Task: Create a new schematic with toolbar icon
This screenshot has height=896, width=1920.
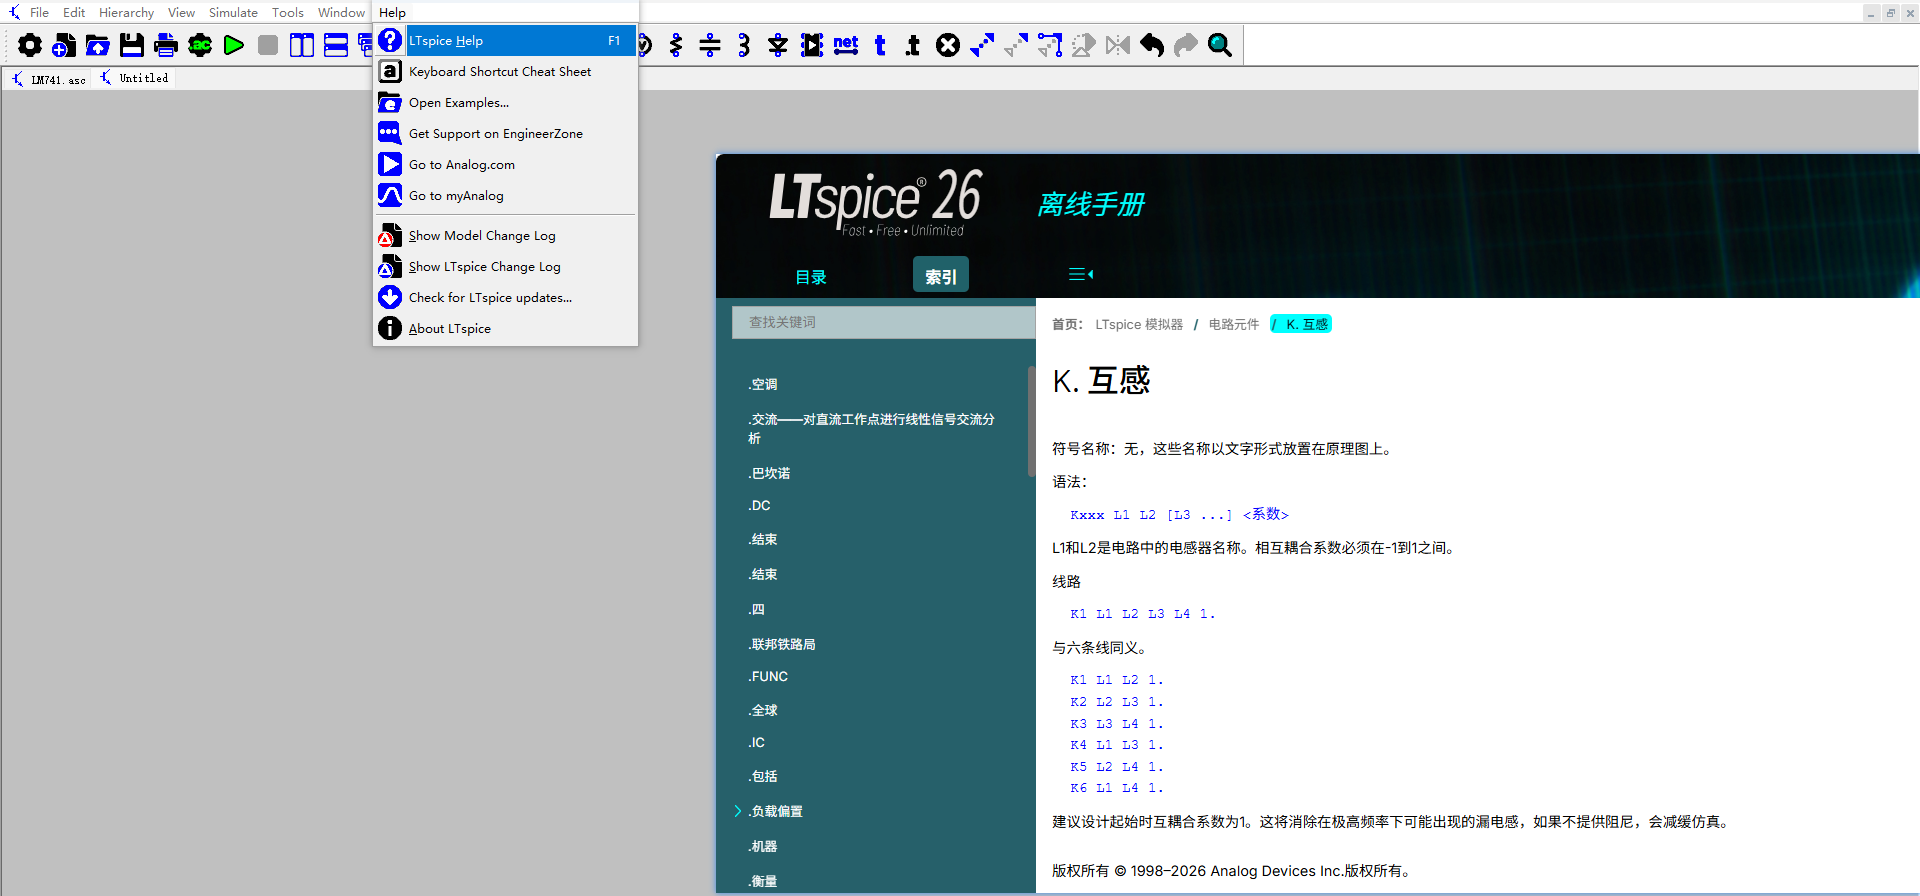Action: click(x=64, y=45)
